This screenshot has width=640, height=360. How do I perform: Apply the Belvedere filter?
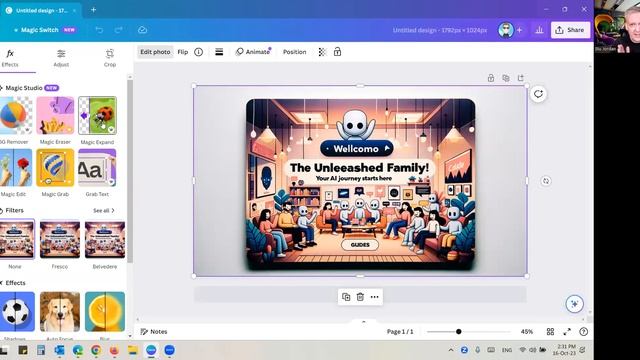coord(105,239)
